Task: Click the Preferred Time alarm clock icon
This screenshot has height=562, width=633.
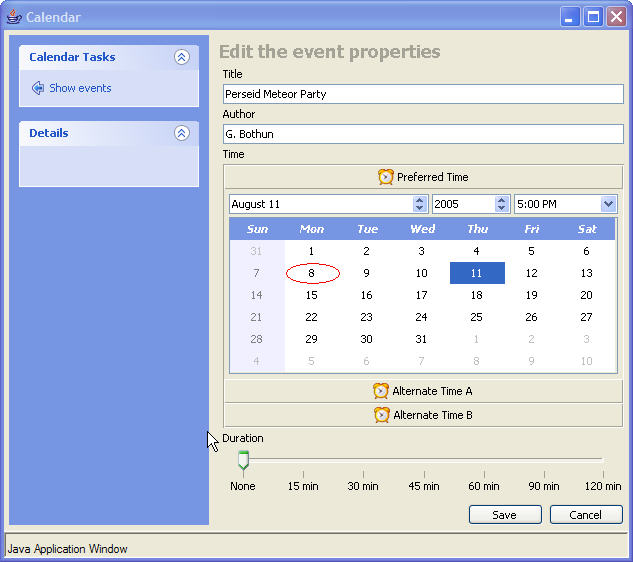Action: tap(386, 177)
